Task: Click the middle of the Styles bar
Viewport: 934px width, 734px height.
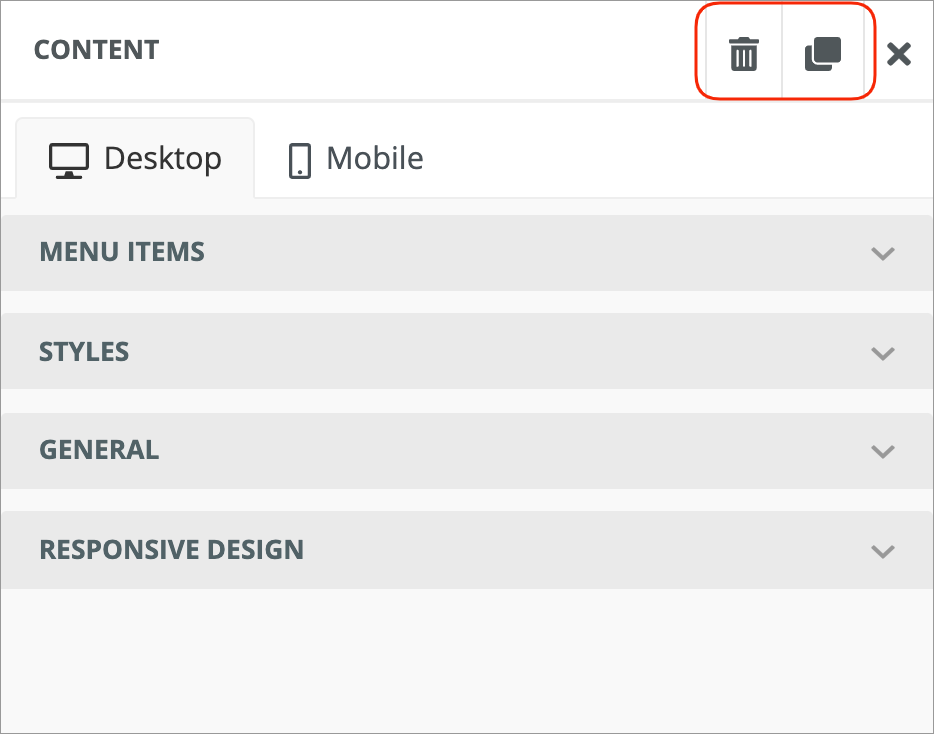Action: (x=466, y=352)
